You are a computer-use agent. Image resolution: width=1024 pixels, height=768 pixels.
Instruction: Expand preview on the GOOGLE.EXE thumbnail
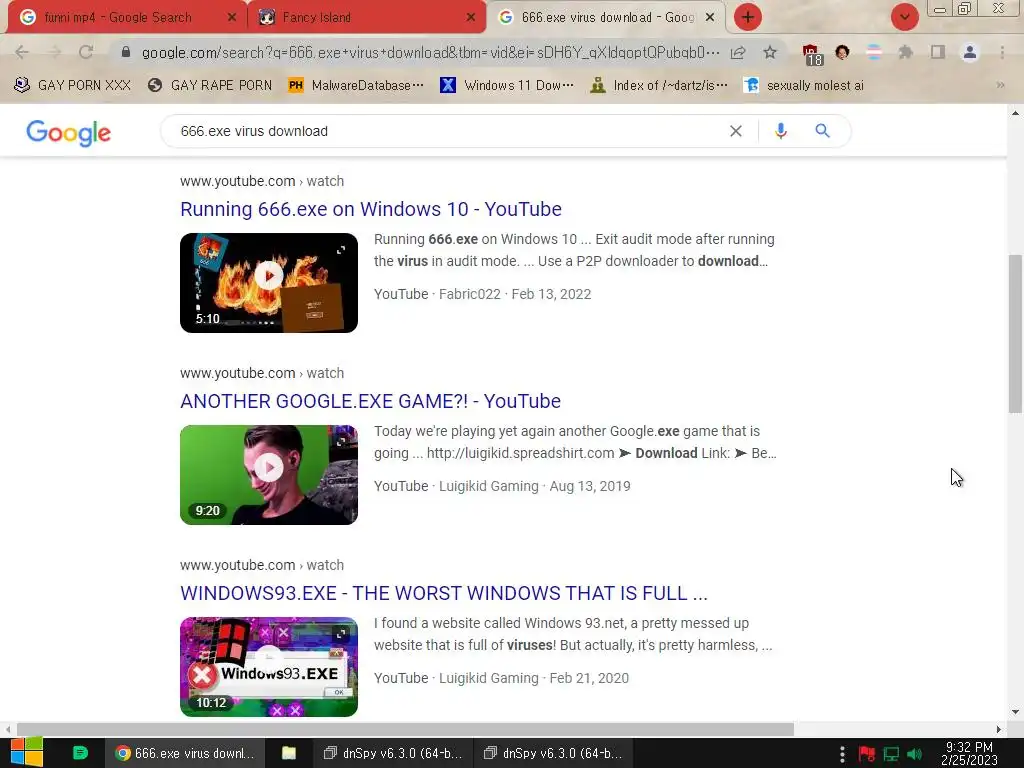[341, 442]
